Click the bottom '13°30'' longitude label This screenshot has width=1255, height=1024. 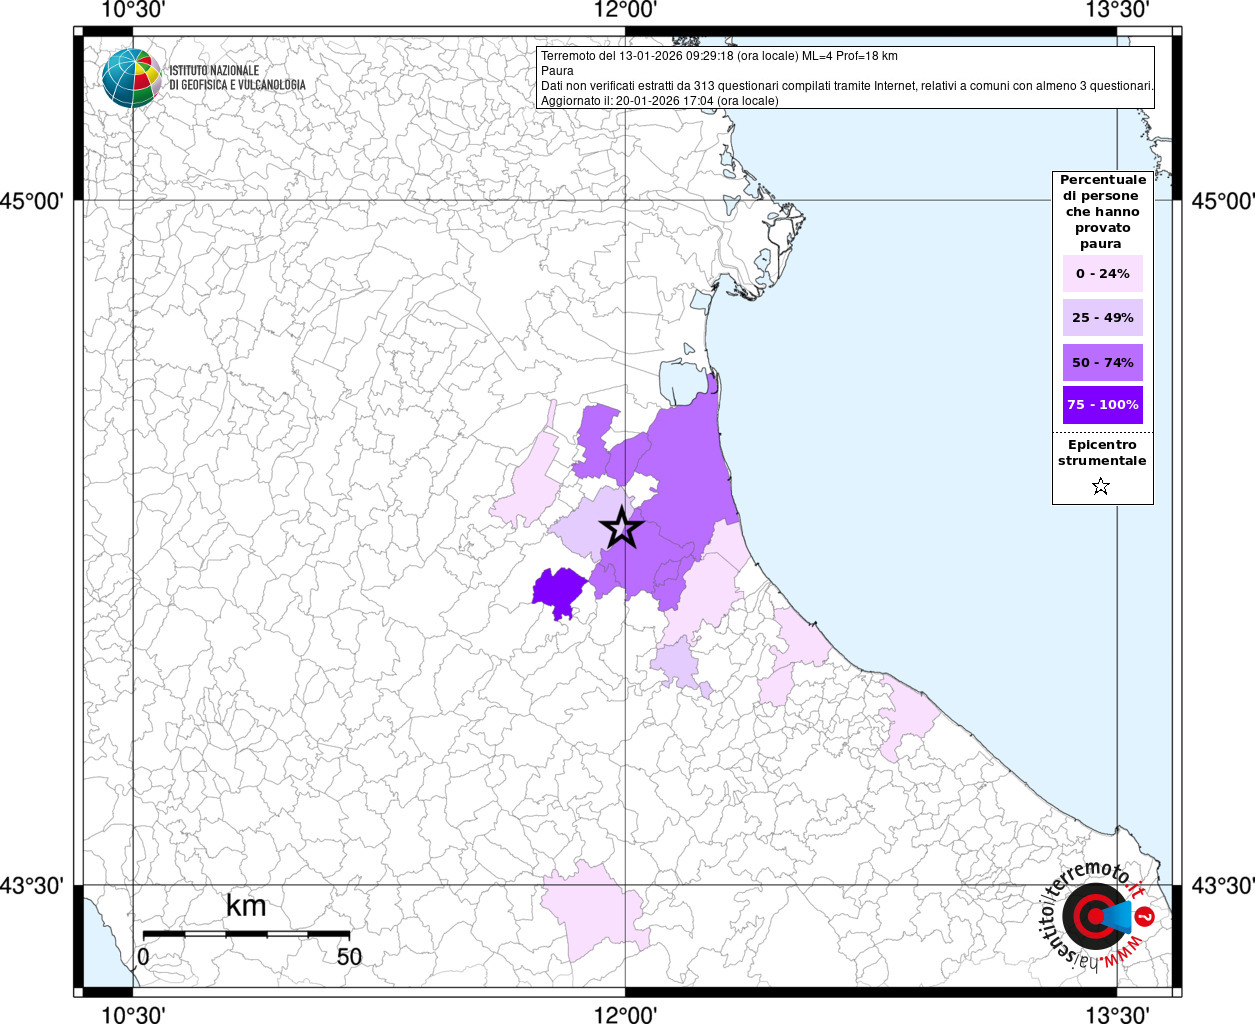click(x=1117, y=1014)
